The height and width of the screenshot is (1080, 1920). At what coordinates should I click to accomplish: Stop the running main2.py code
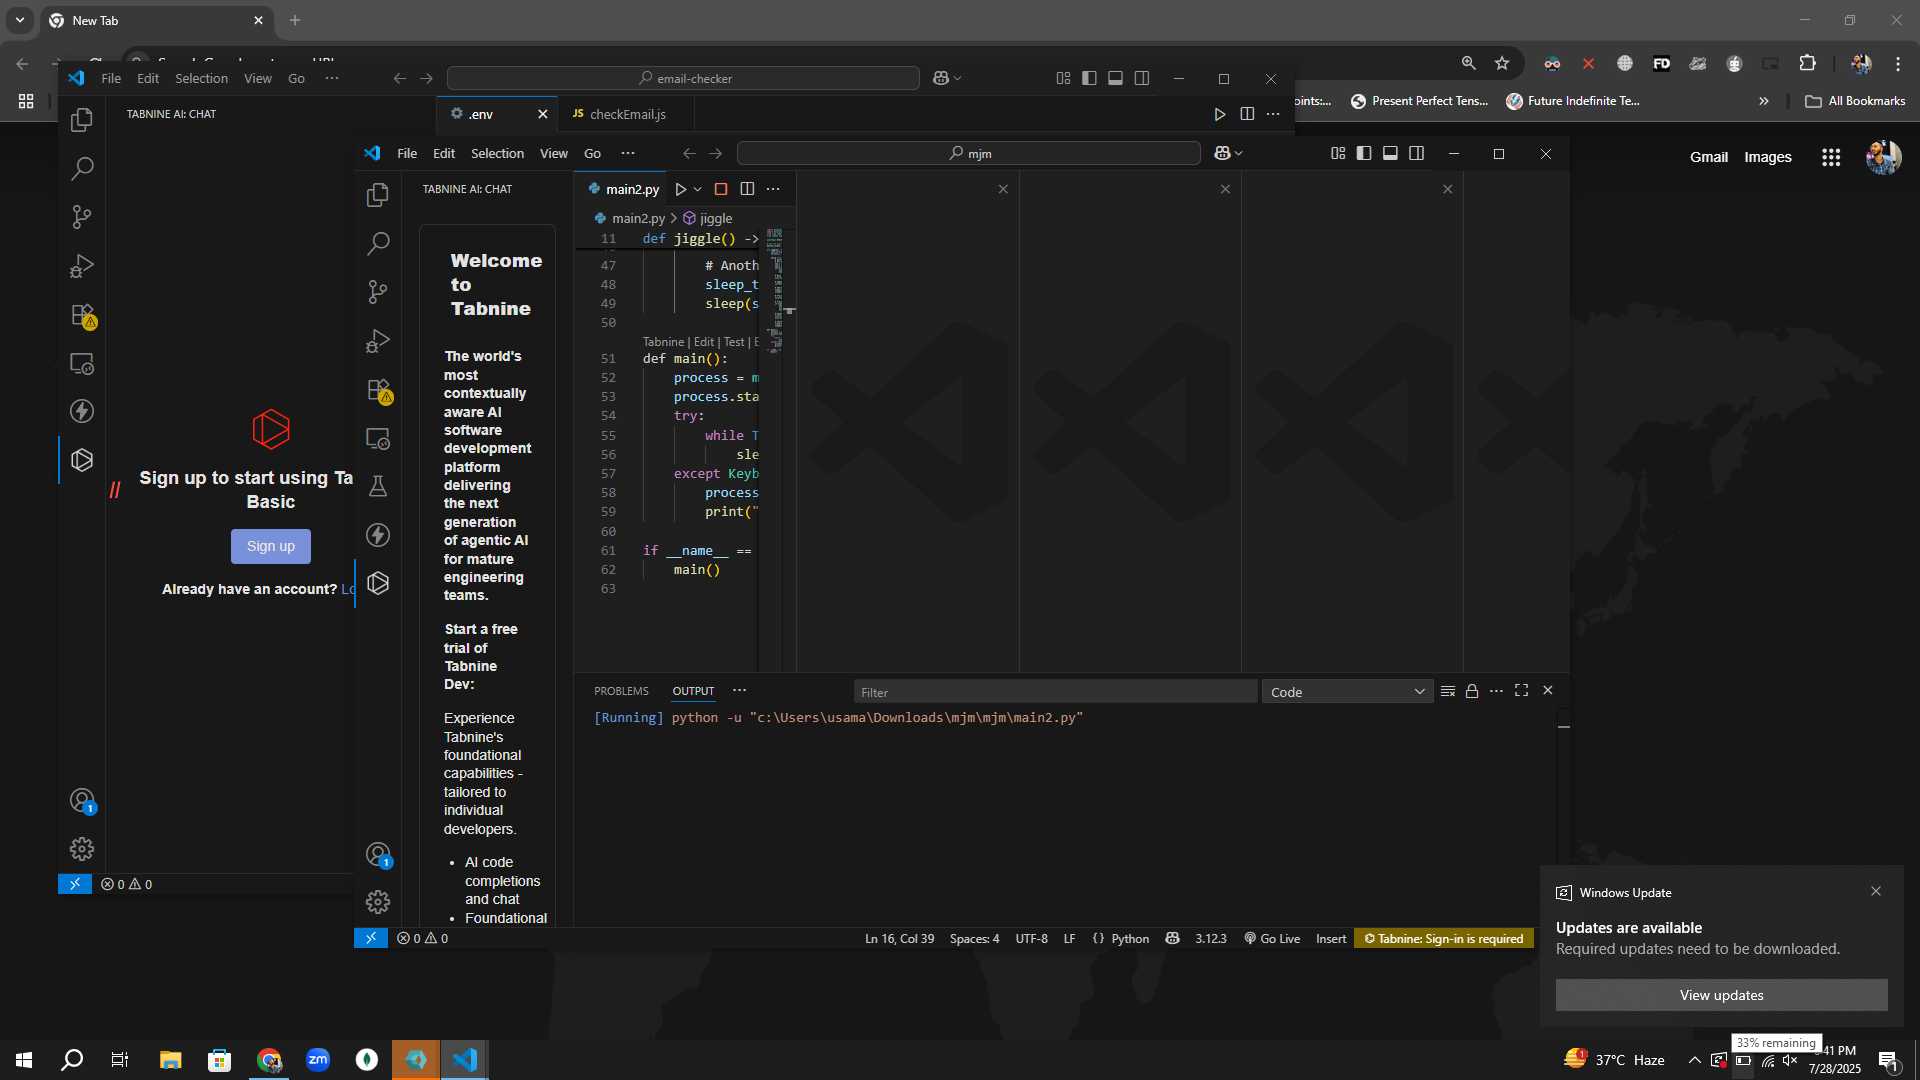721,189
